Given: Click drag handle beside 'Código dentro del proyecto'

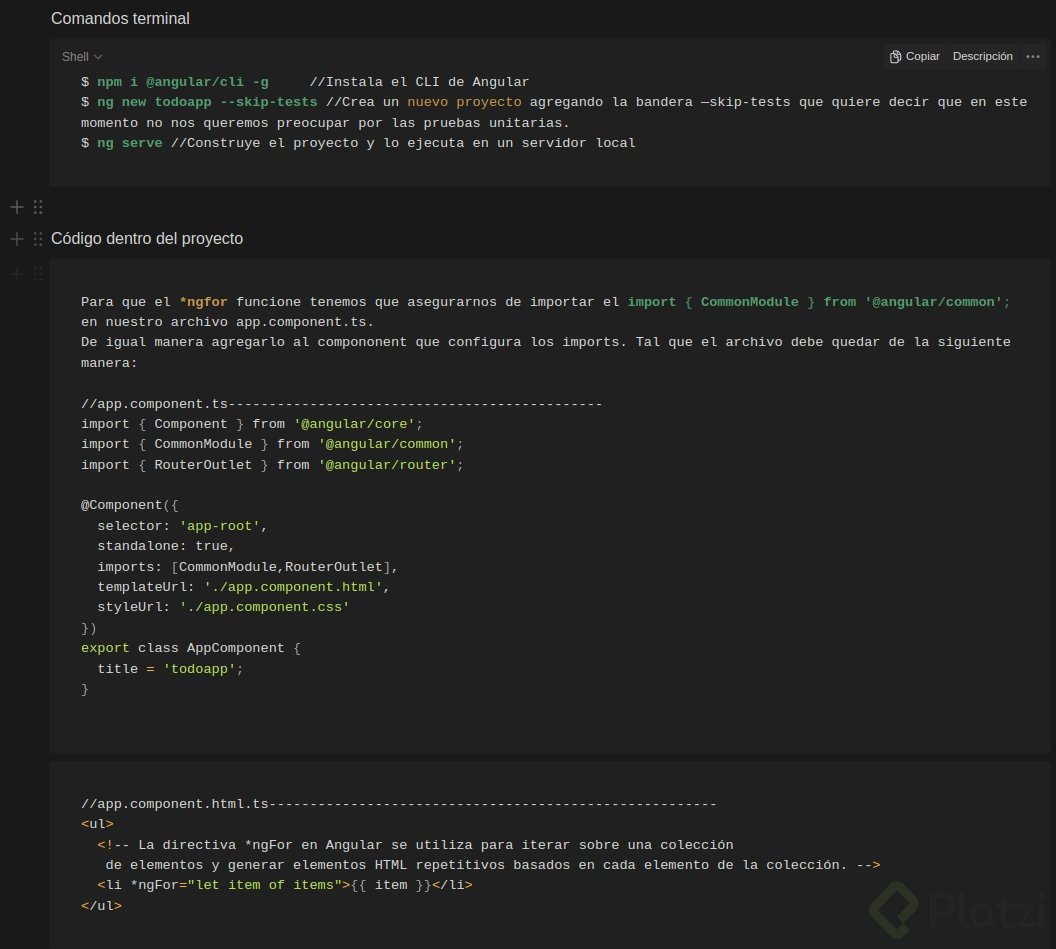Looking at the screenshot, I should 38,239.
